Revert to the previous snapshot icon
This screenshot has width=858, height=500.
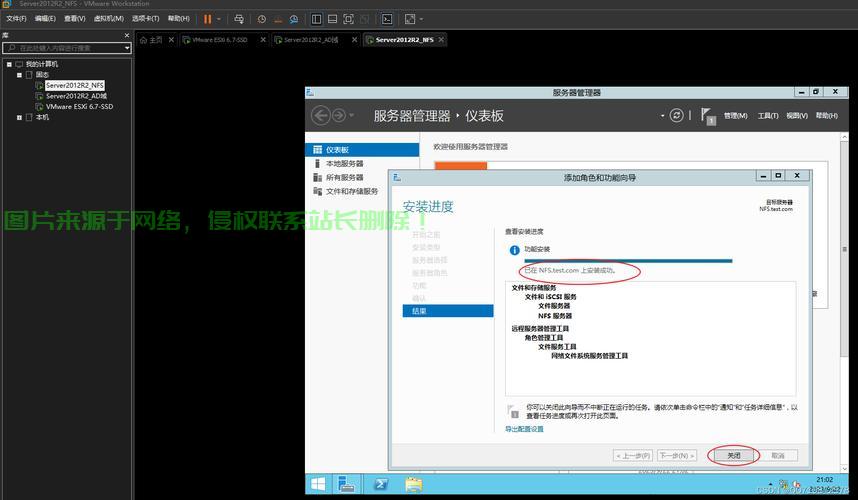click(x=278, y=19)
